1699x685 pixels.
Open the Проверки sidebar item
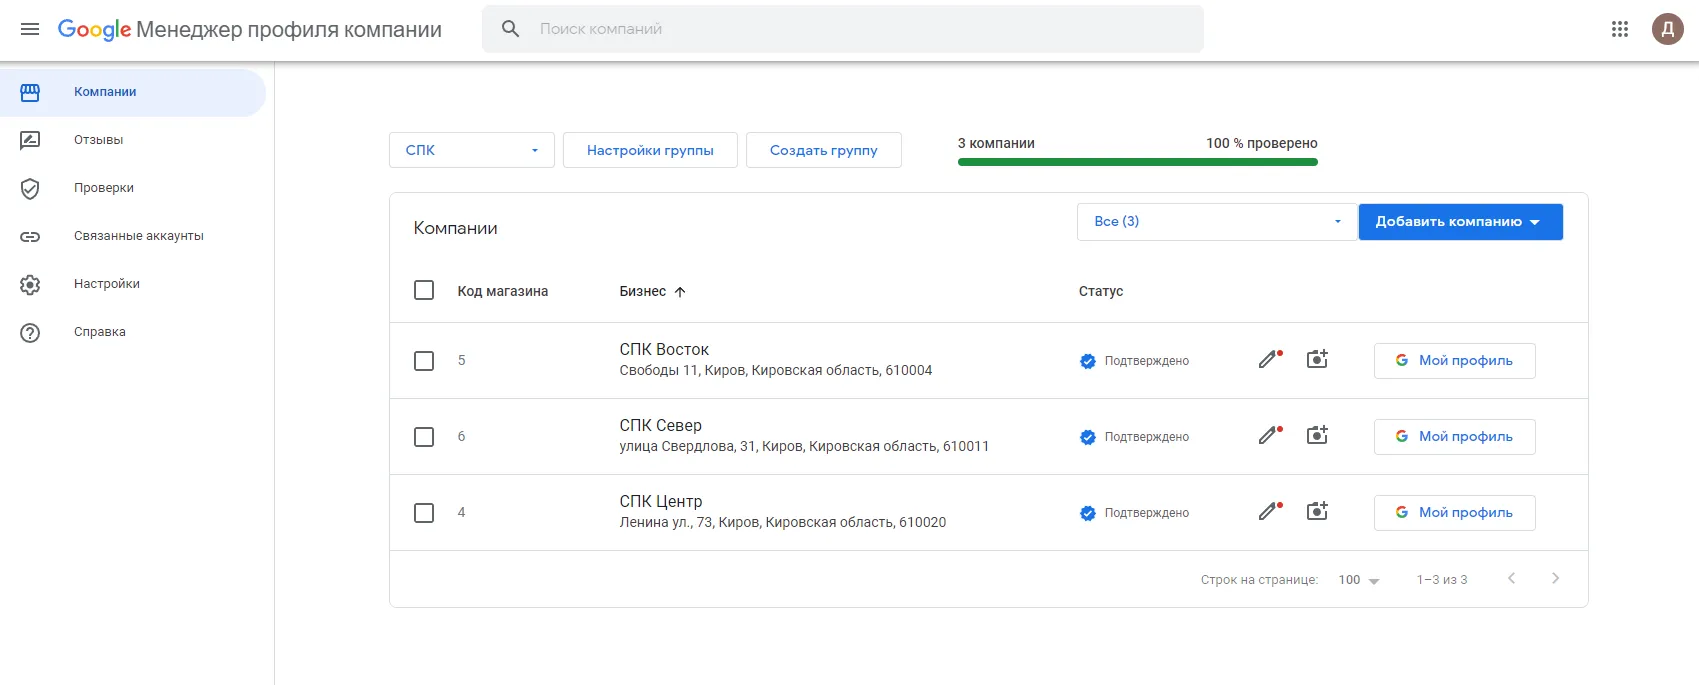click(x=133, y=188)
